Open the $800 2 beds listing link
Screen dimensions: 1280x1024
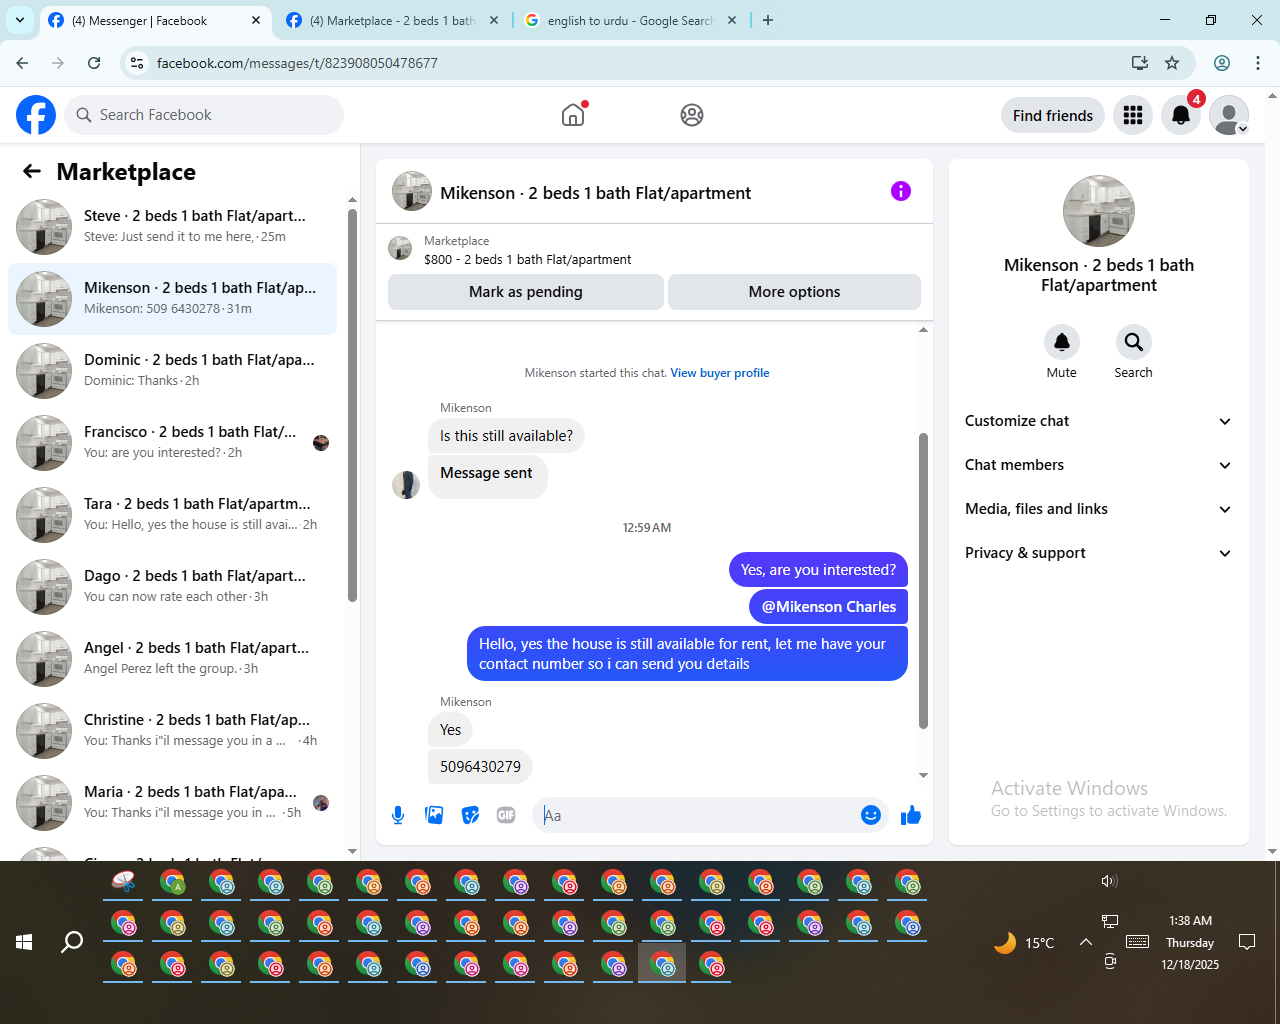pos(528,259)
